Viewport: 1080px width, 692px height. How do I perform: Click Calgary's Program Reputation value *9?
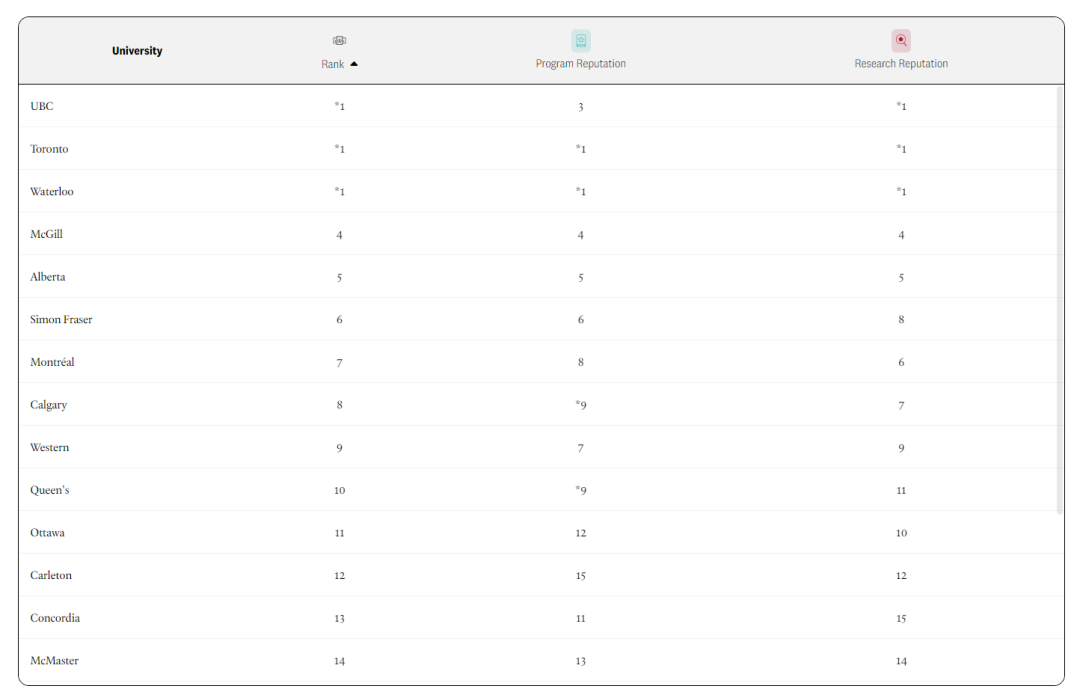[581, 405]
